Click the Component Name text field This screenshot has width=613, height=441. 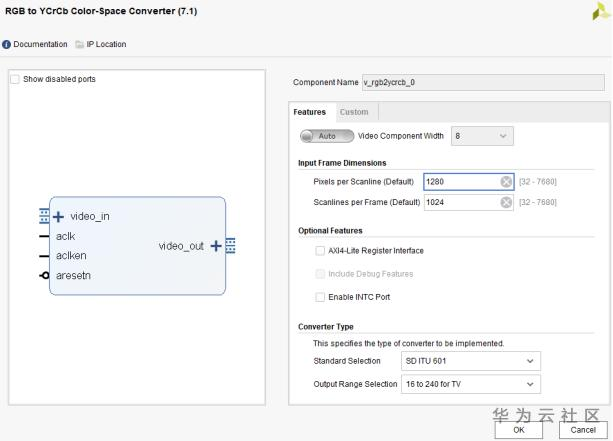coord(482,82)
